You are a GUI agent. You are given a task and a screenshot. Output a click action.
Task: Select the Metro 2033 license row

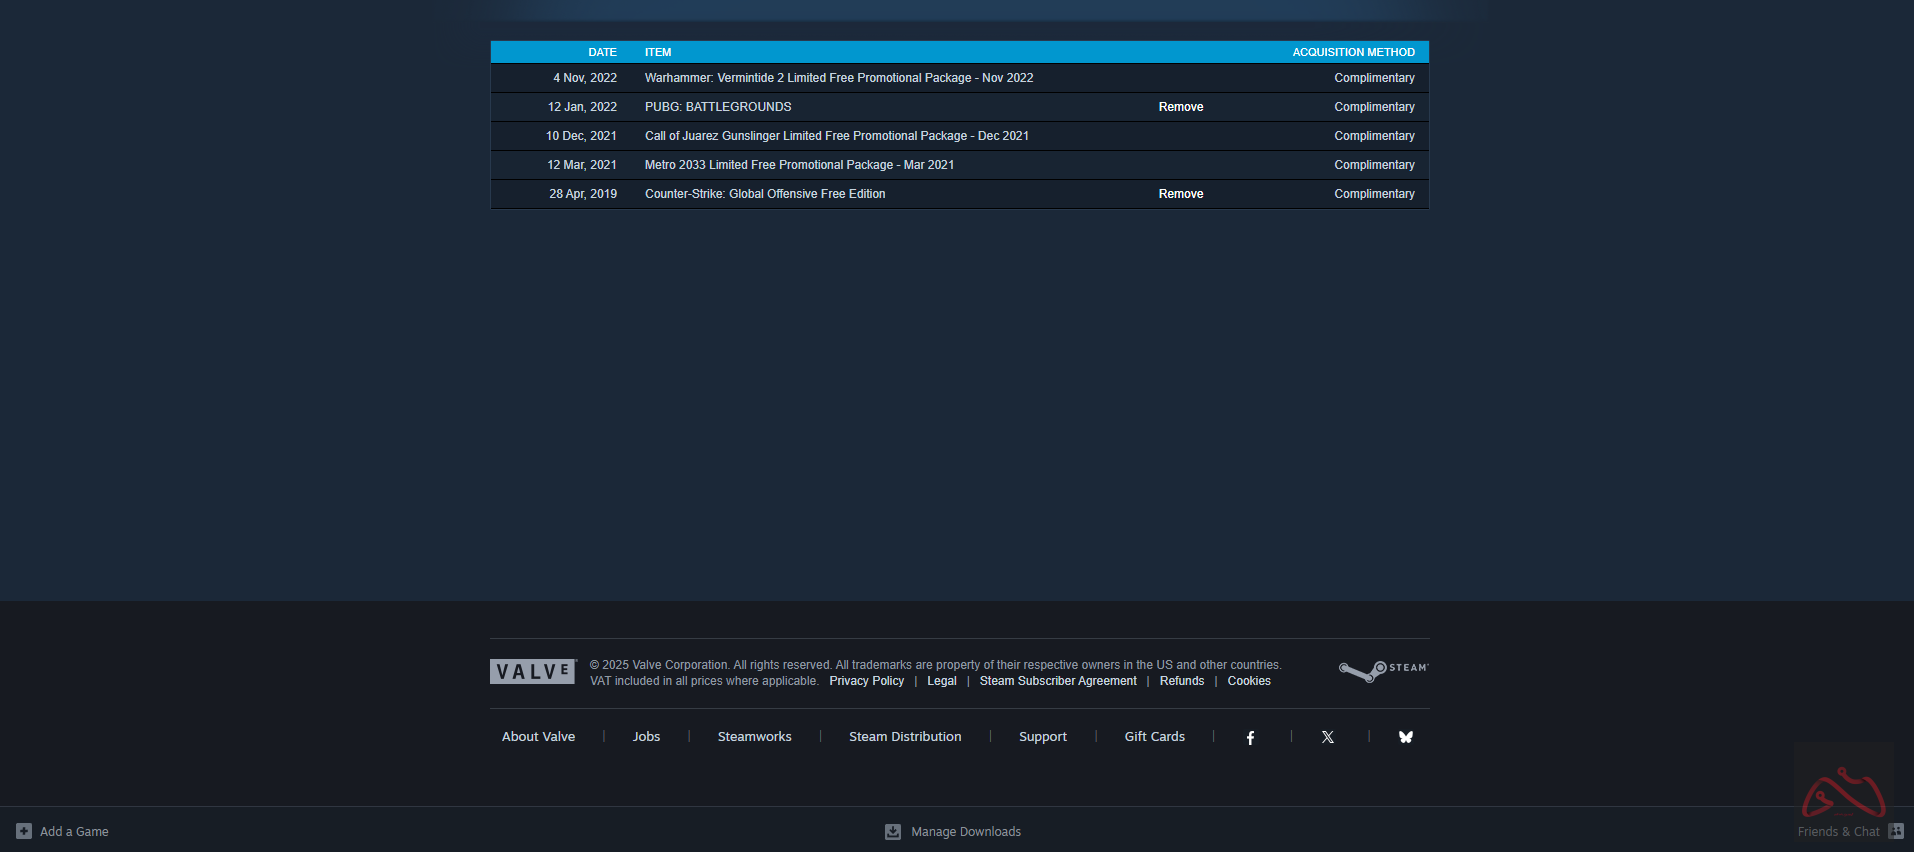(x=799, y=165)
